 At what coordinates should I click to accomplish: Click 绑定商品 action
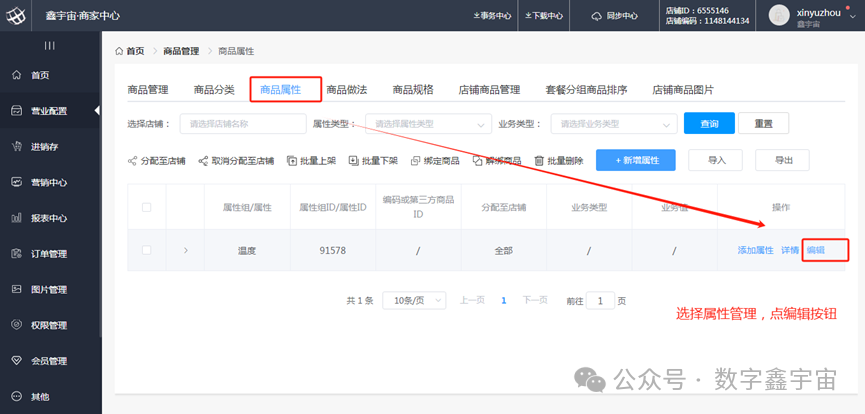pyautogui.click(x=435, y=161)
